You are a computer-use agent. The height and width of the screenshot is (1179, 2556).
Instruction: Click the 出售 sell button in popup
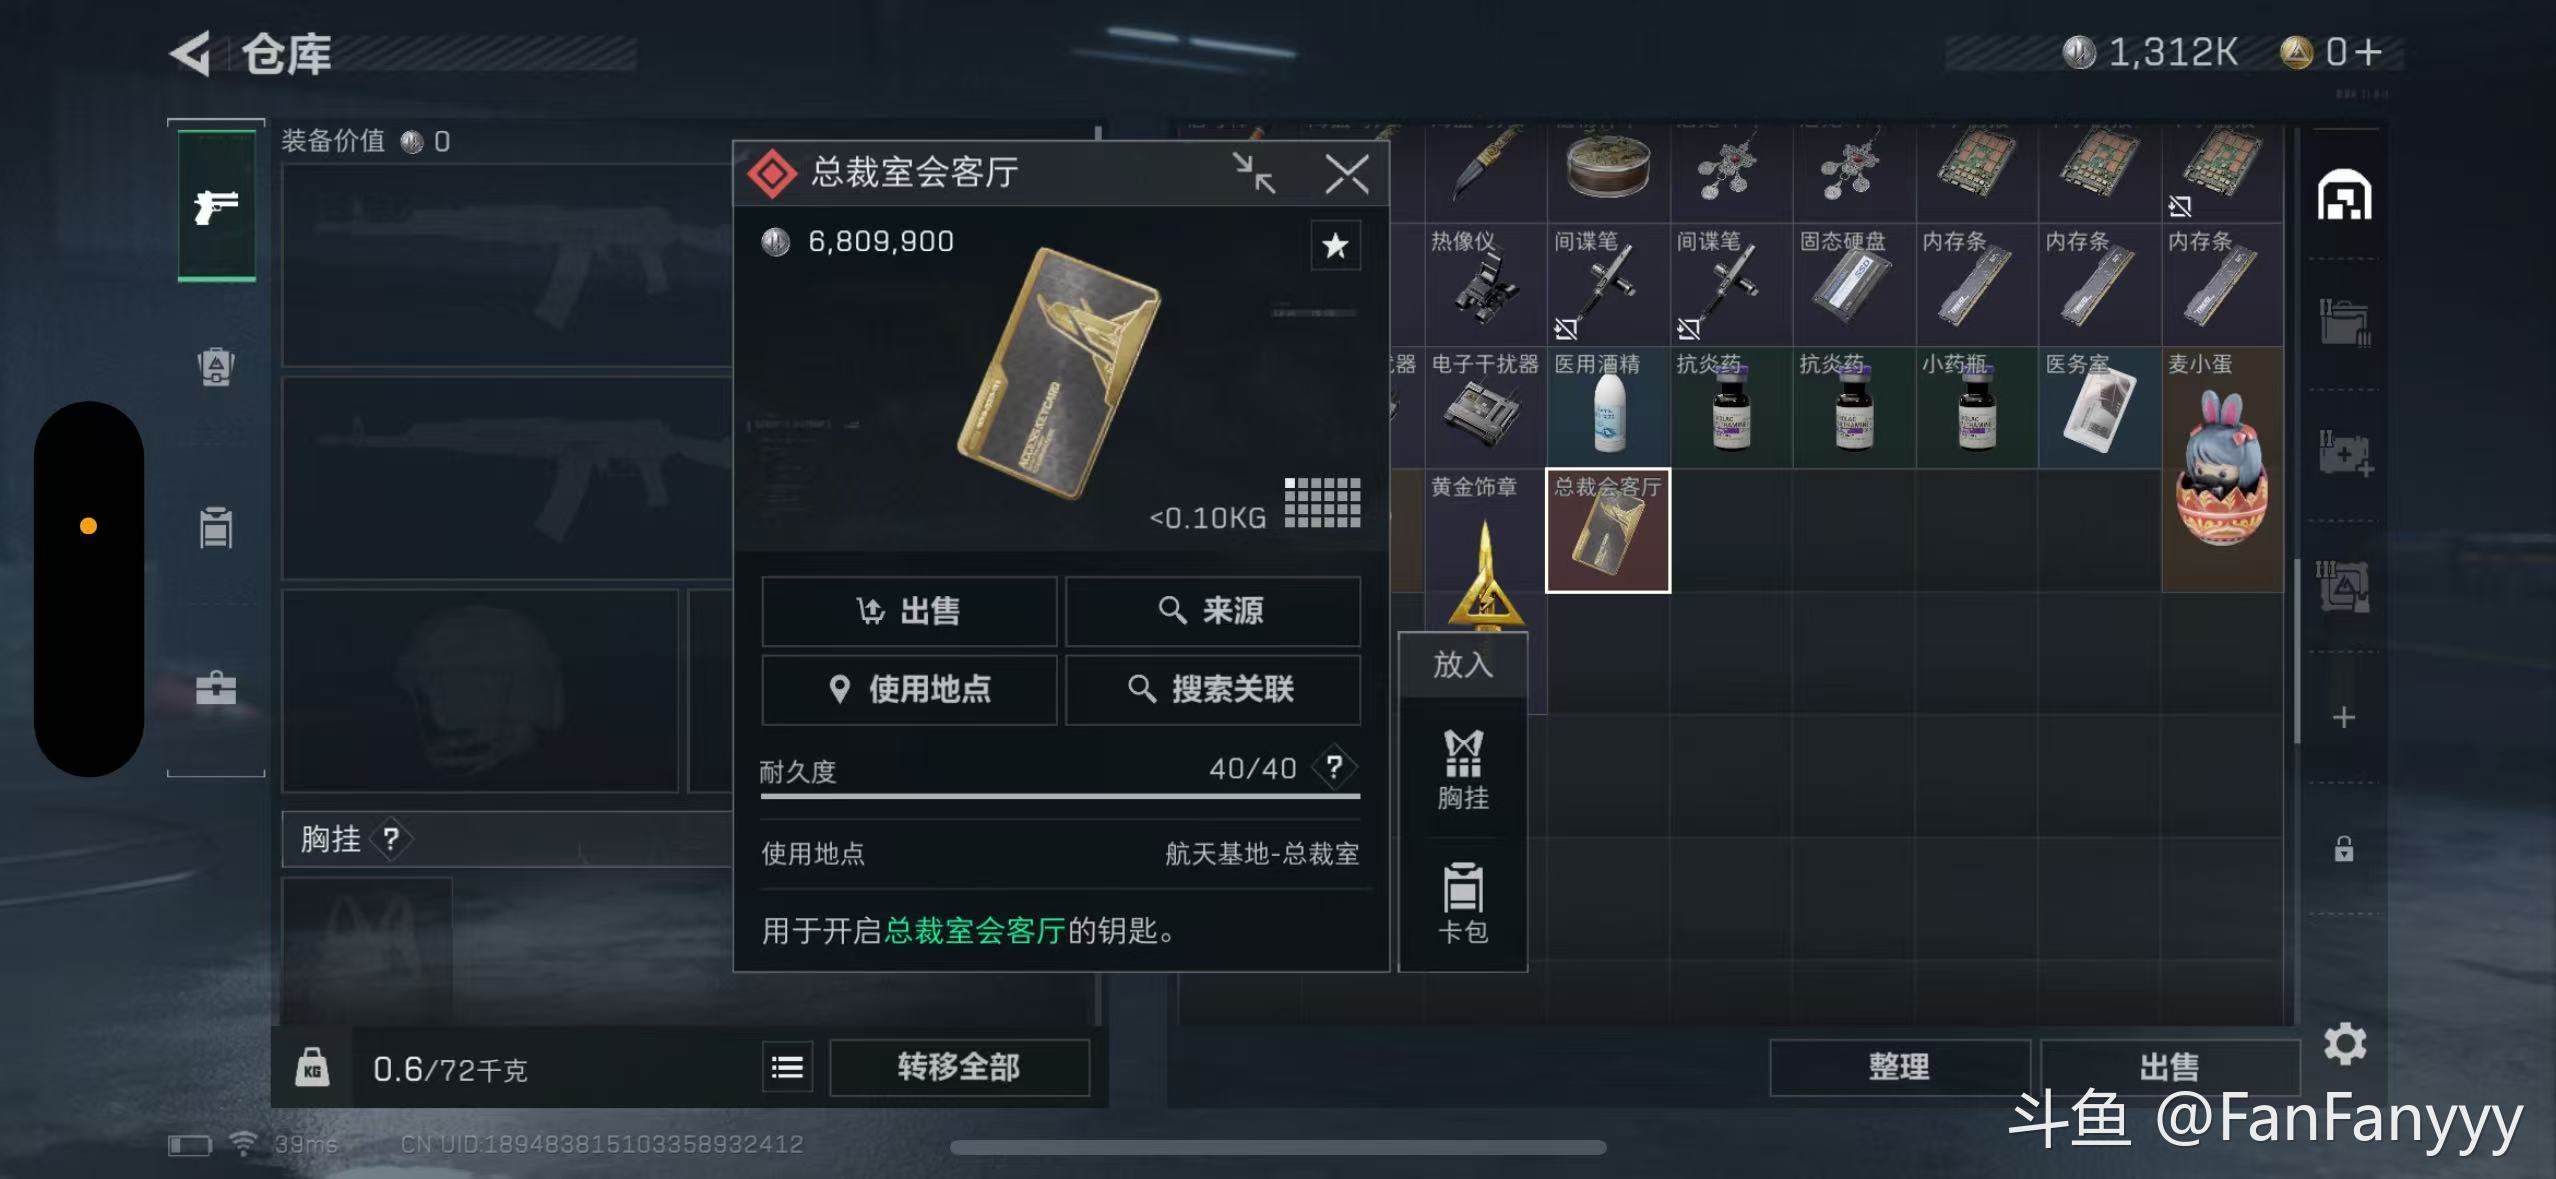[x=909, y=610]
